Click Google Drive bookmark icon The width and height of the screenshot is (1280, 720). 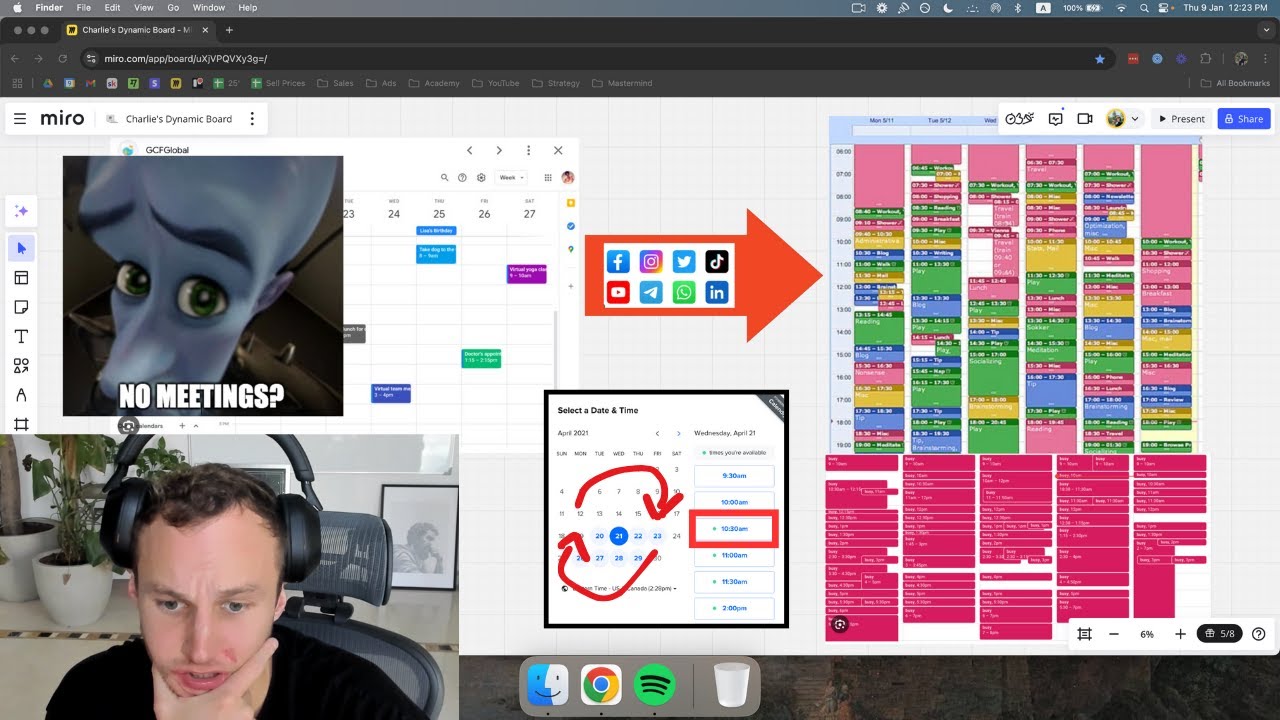(47, 83)
